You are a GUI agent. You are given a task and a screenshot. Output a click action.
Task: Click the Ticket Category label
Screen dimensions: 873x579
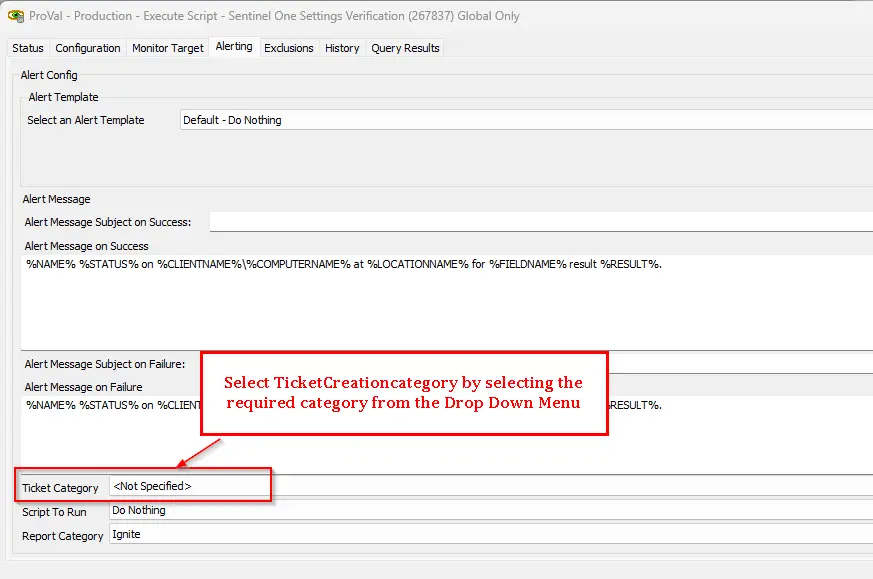coord(60,488)
